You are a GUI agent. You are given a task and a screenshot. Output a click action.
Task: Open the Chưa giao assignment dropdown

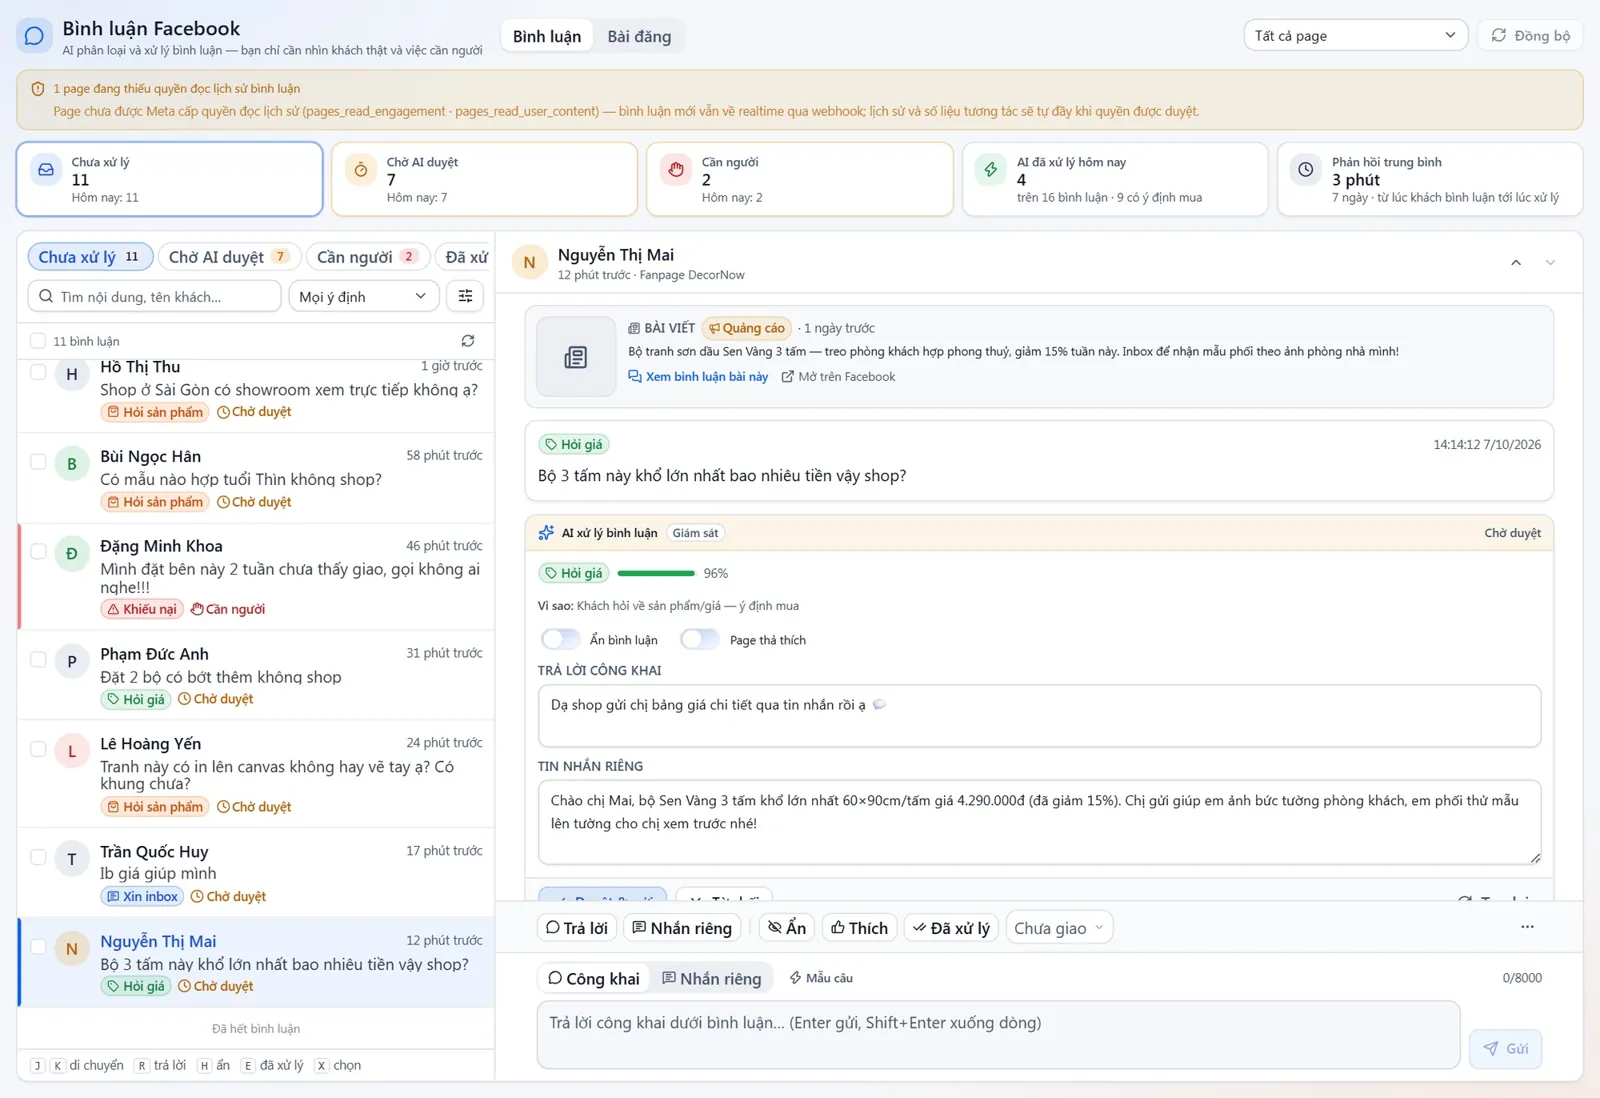point(1059,928)
